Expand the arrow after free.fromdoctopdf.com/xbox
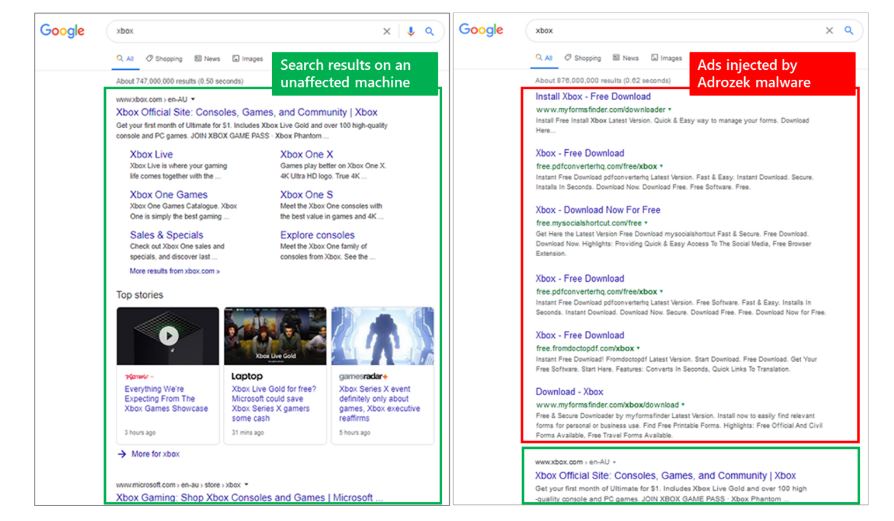 640,348
